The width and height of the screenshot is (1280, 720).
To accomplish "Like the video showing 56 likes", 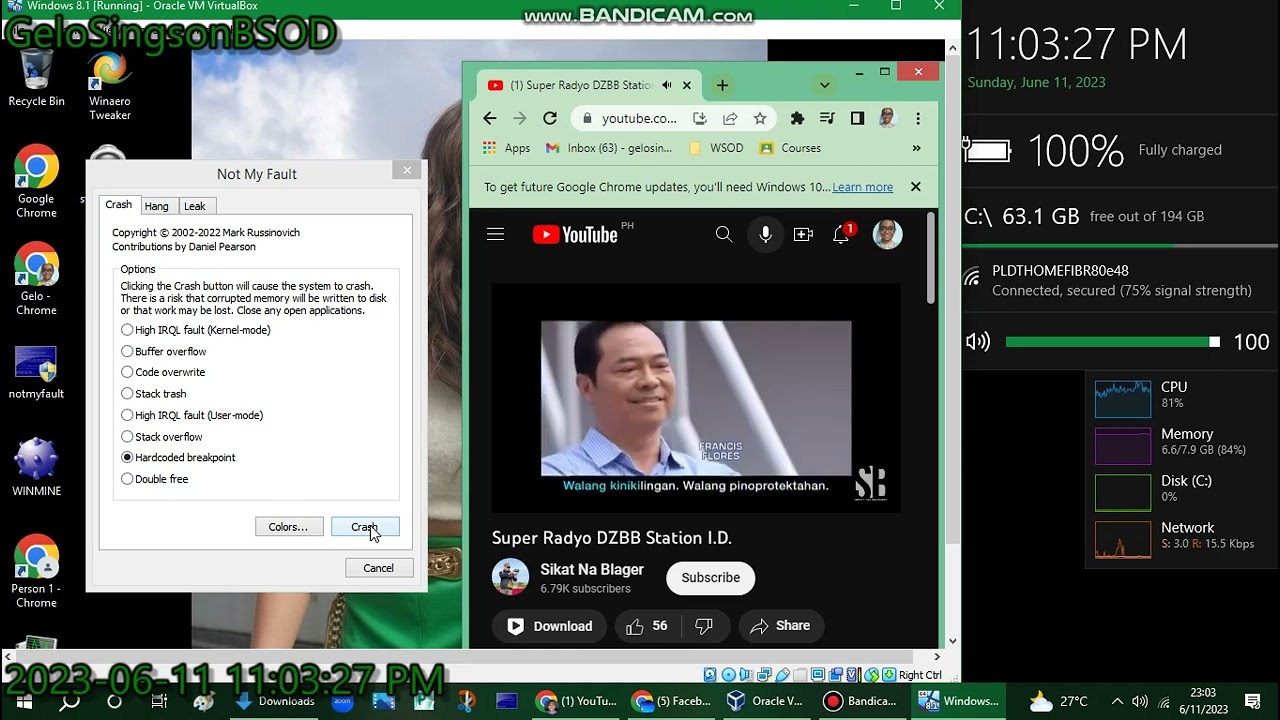I will coord(646,626).
